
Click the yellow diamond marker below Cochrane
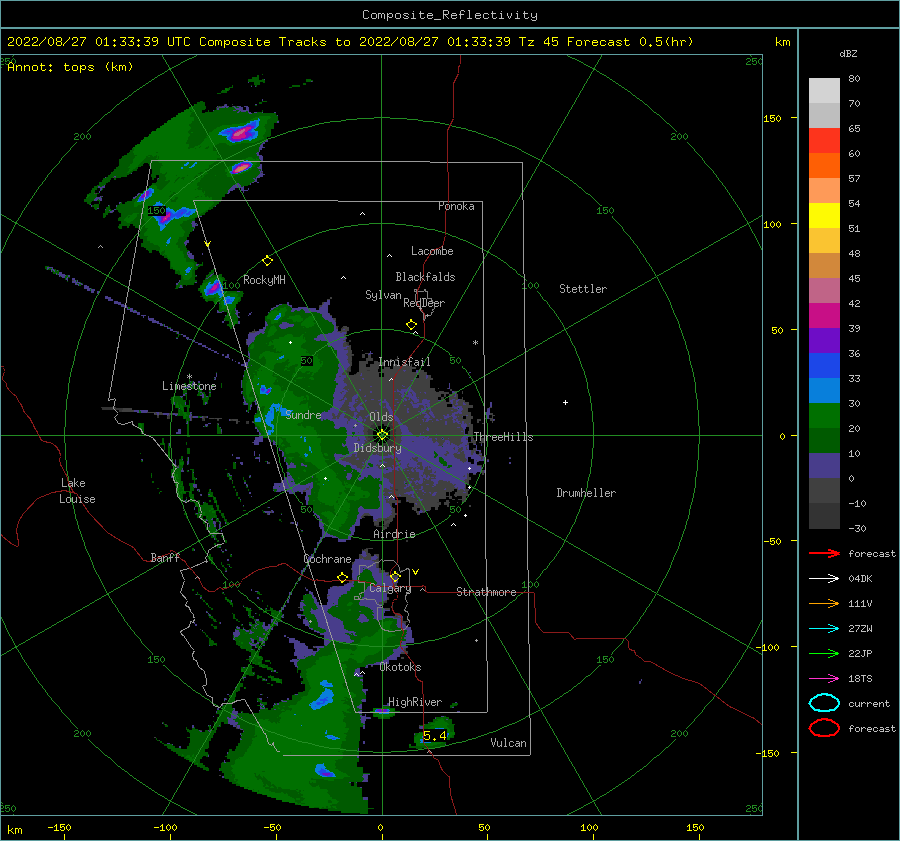click(342, 577)
